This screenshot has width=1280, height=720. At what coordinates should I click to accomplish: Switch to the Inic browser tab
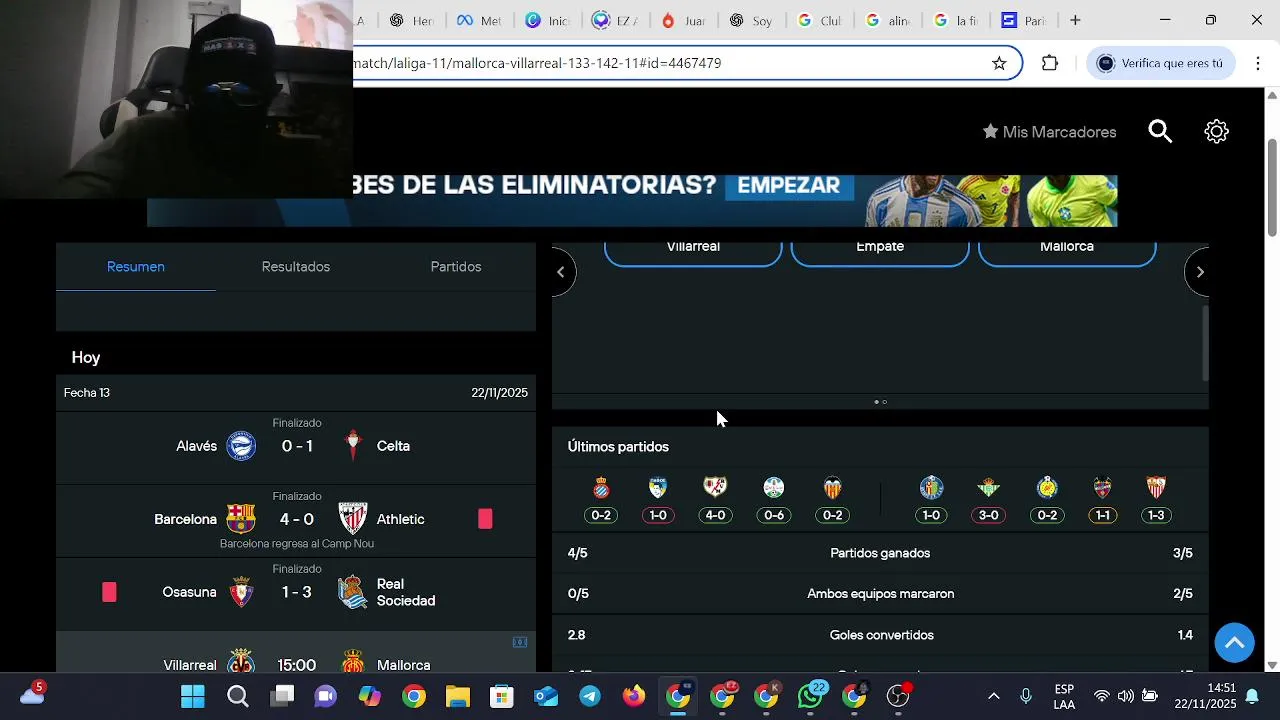547,20
